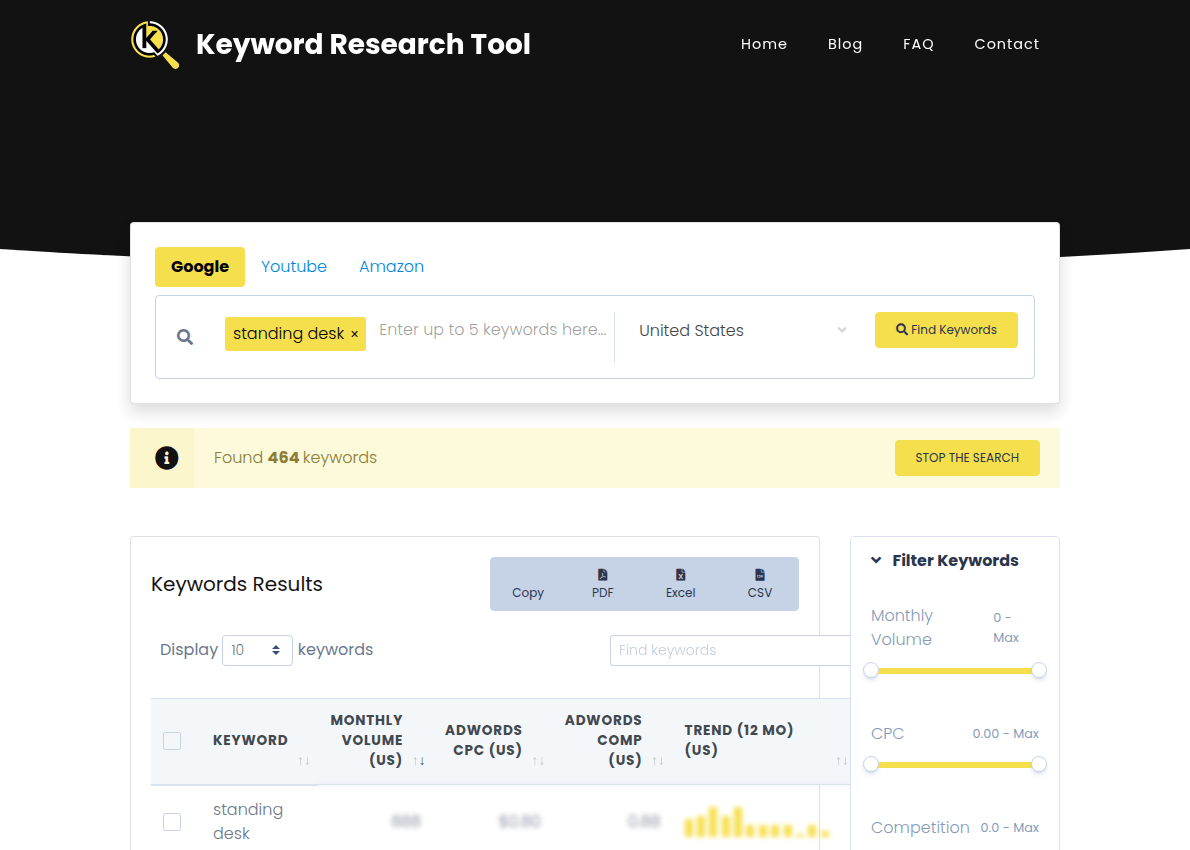Screen dimensions: 1190x850
Task: Open the Blog nav link
Action: tap(845, 44)
